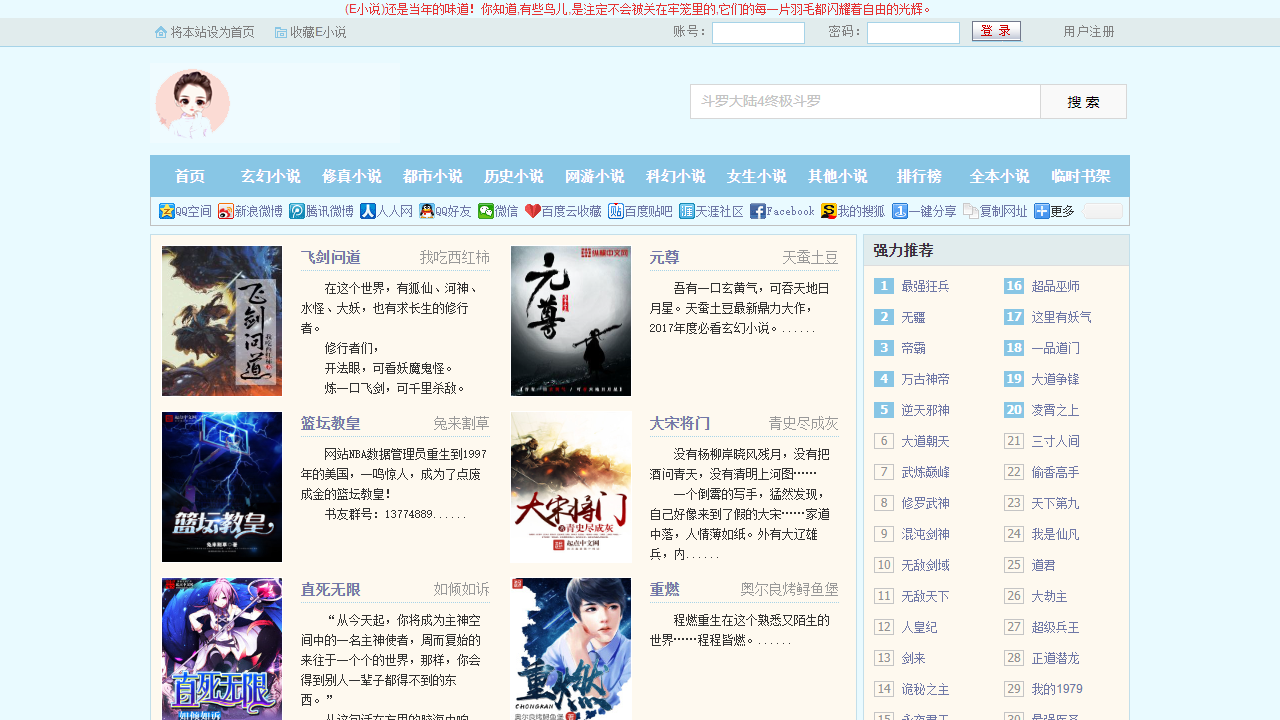Open the 重燃 title link

click(665, 589)
